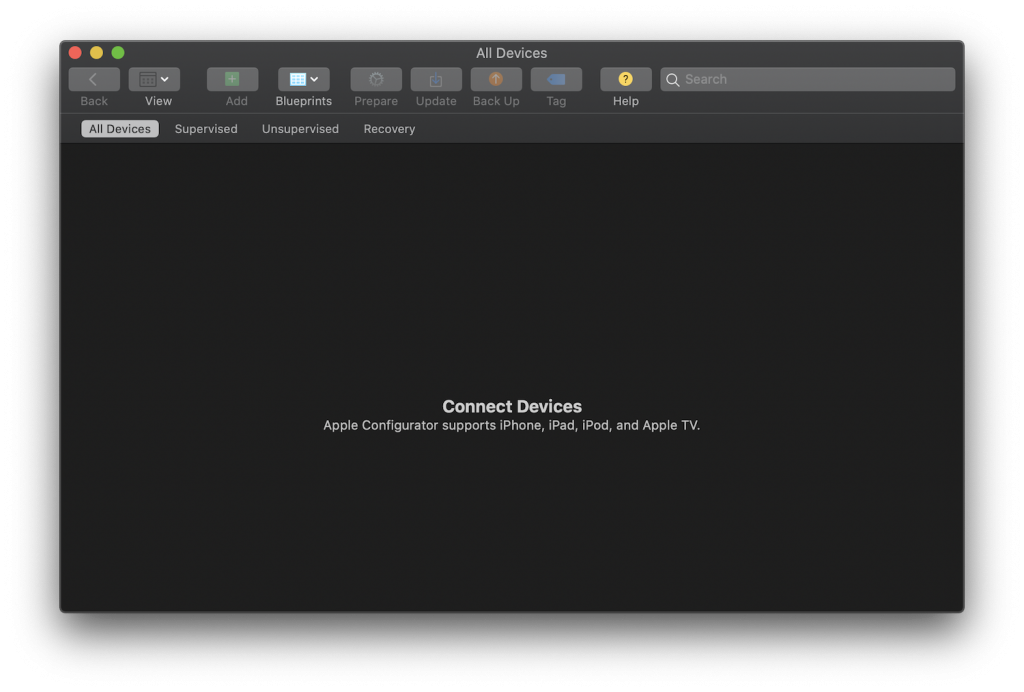Switch to the Recovery tab
Screen dimensions: 1024x692
(389, 128)
